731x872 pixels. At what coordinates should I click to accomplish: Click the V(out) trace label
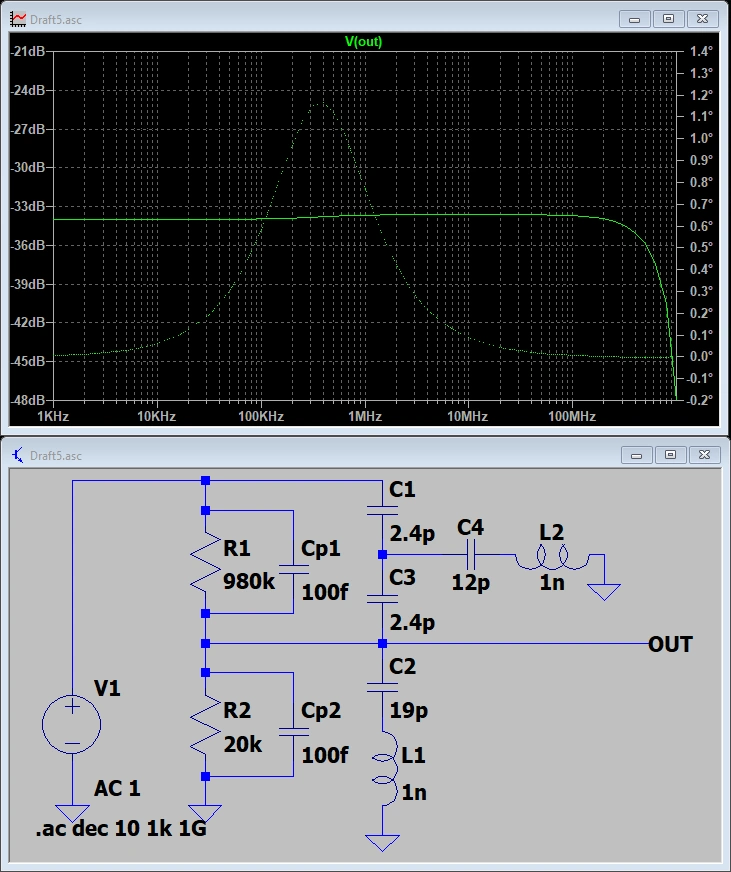tap(363, 42)
